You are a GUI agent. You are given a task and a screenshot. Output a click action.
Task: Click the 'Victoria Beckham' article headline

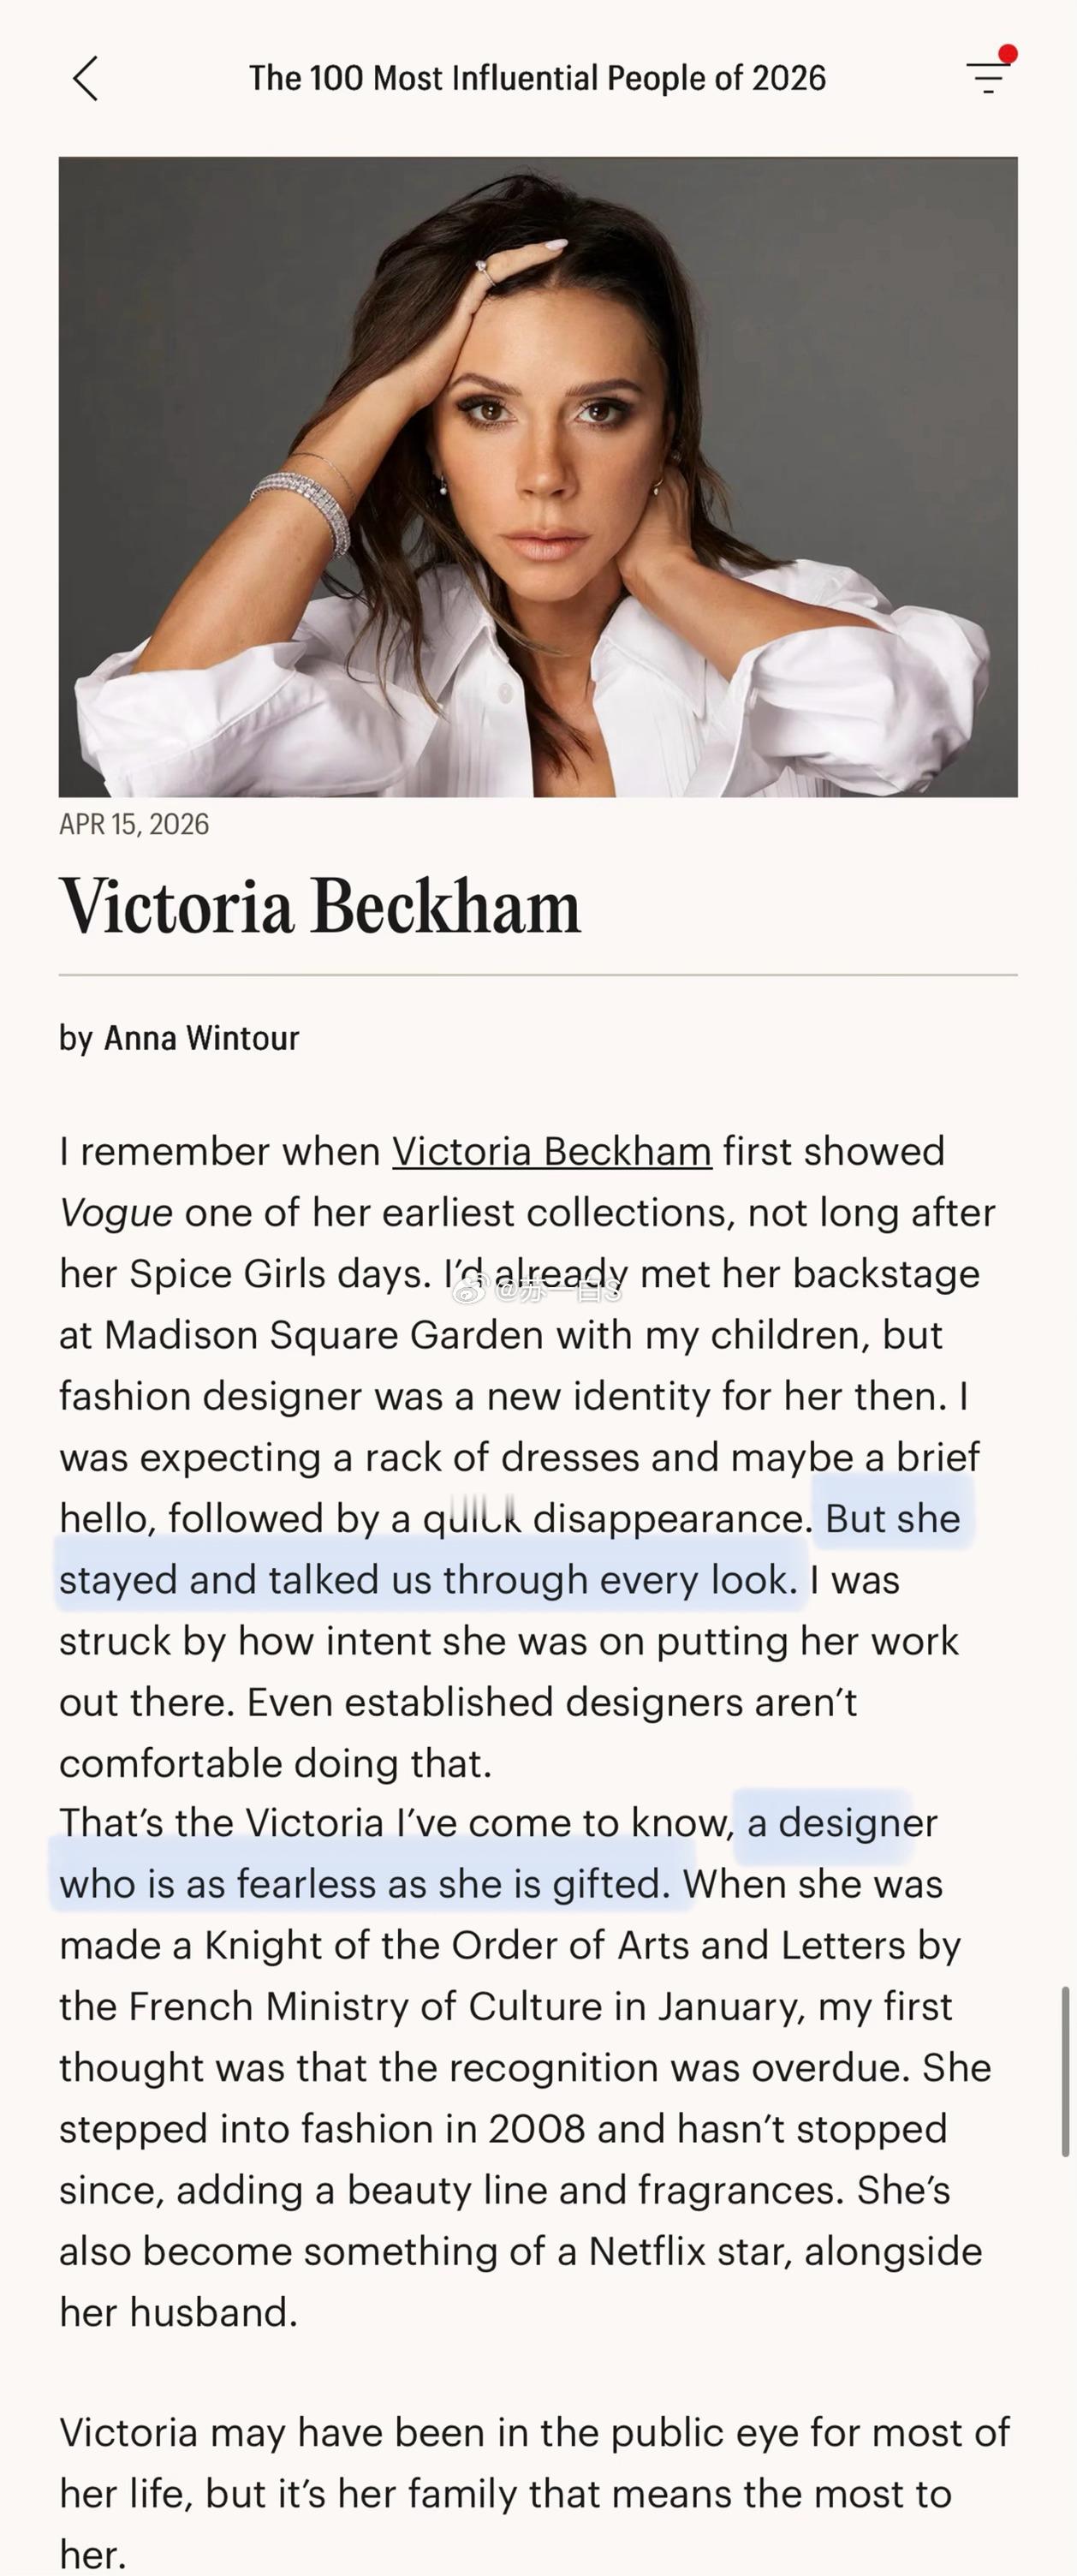(x=320, y=906)
